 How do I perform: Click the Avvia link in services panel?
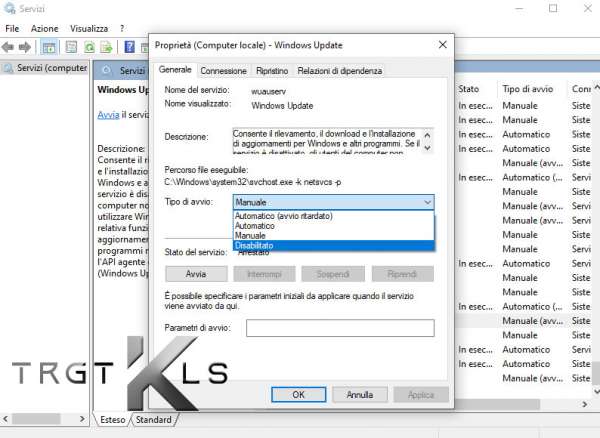[108, 115]
